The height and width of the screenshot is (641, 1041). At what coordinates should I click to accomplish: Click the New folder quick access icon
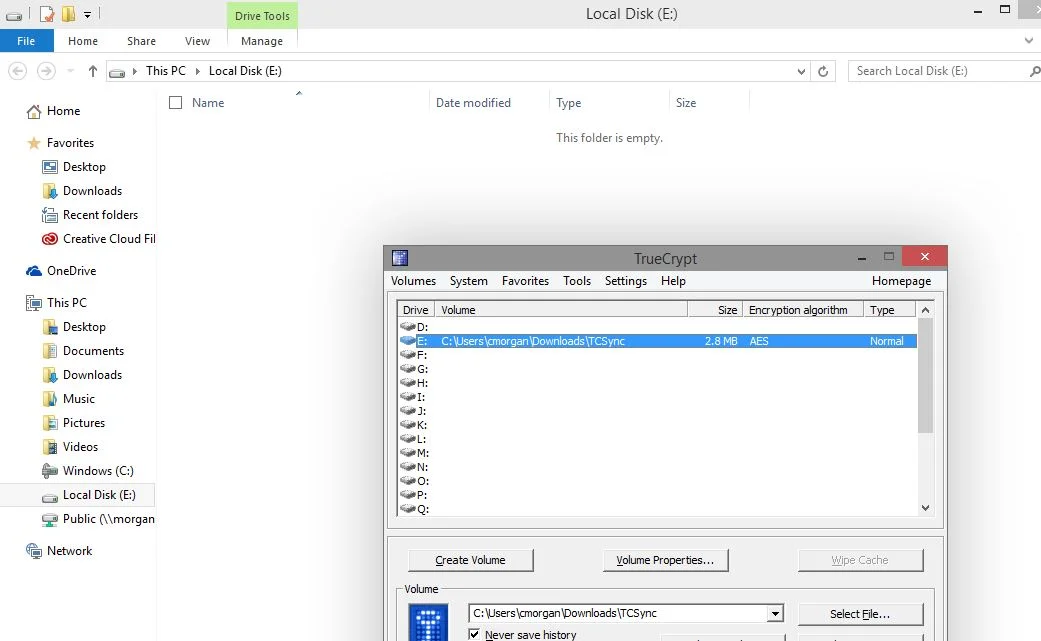[68, 14]
